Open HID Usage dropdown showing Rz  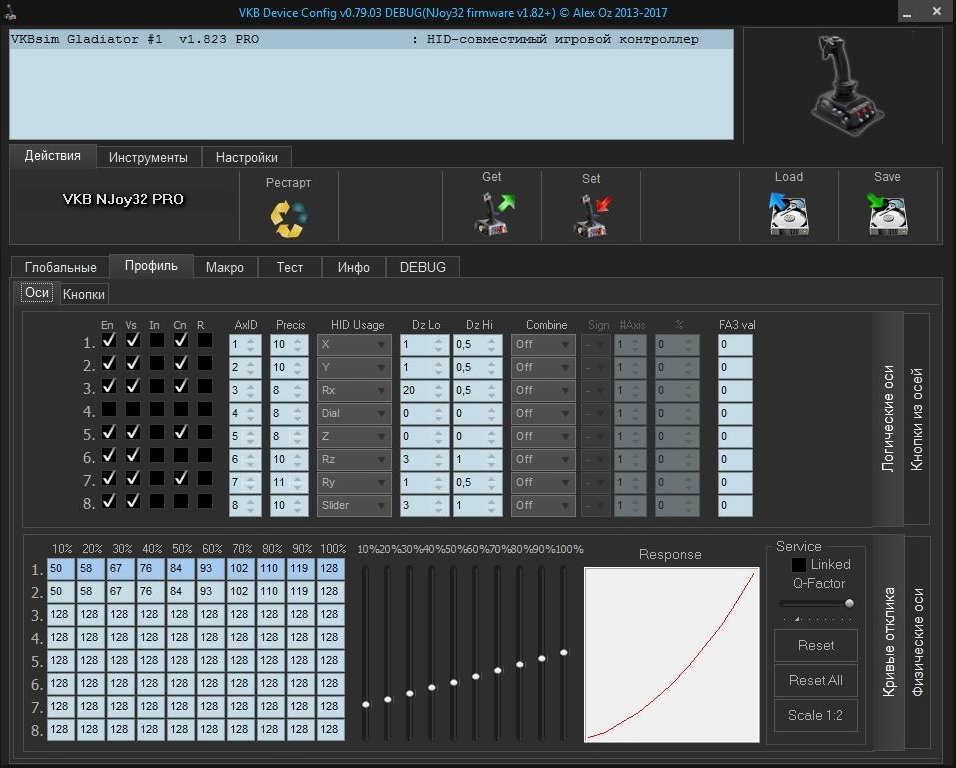point(354,460)
